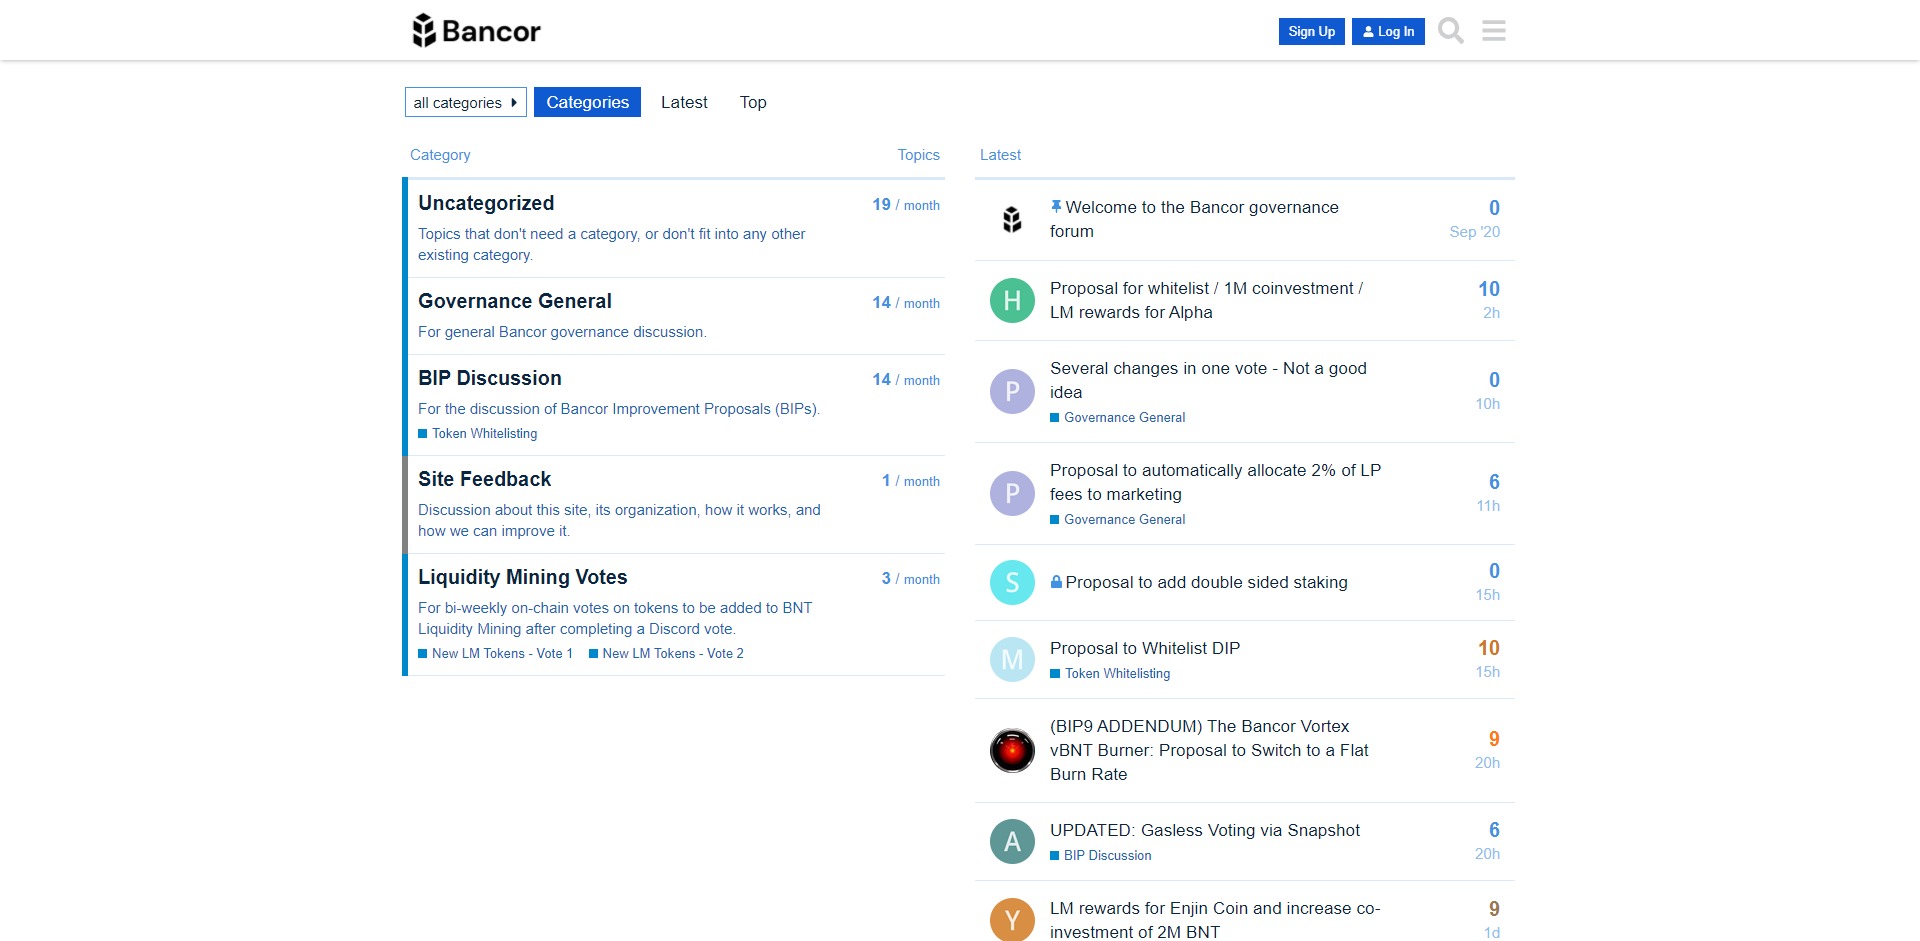Switch to the Latest tab
1920x941 pixels.
[684, 102]
